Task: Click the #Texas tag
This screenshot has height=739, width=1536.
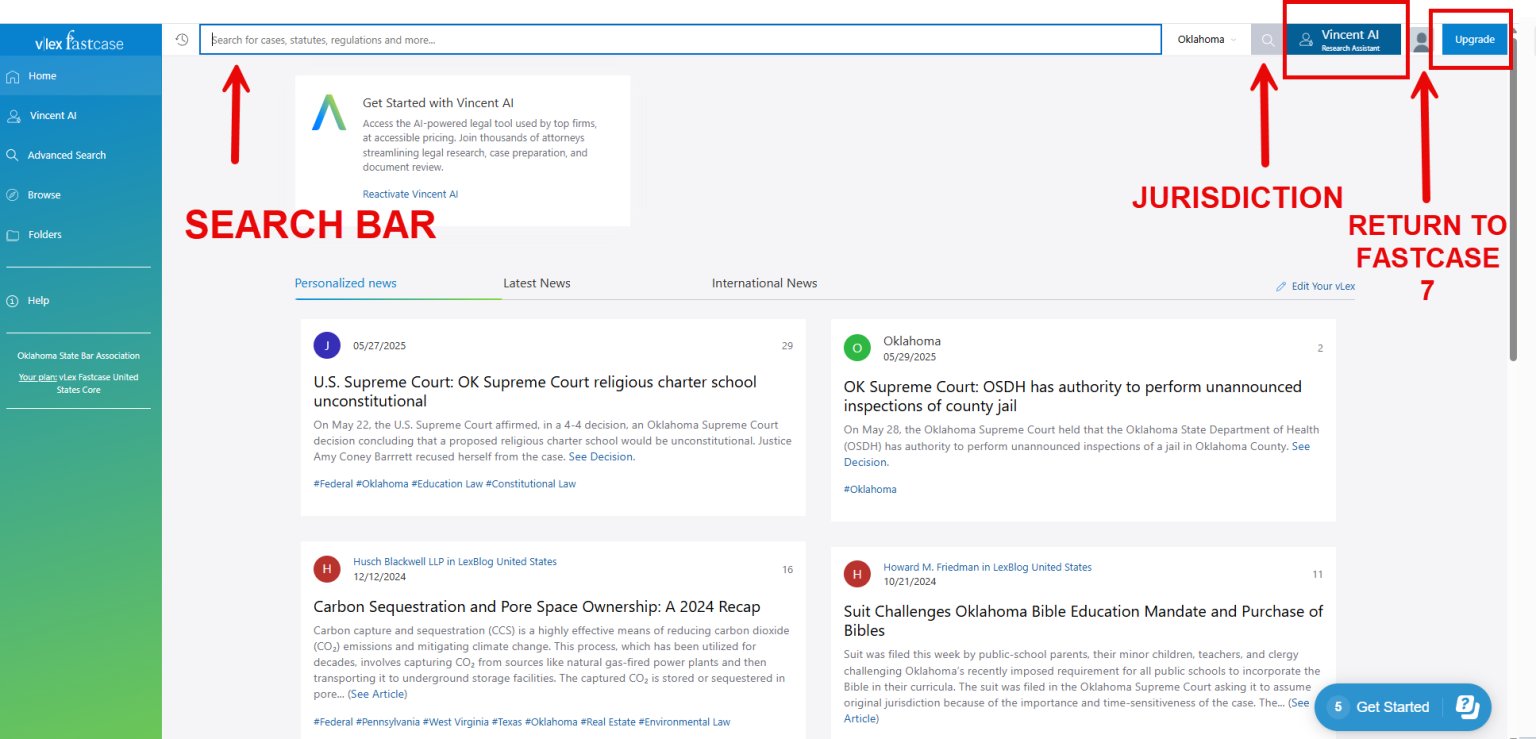Action: click(507, 722)
